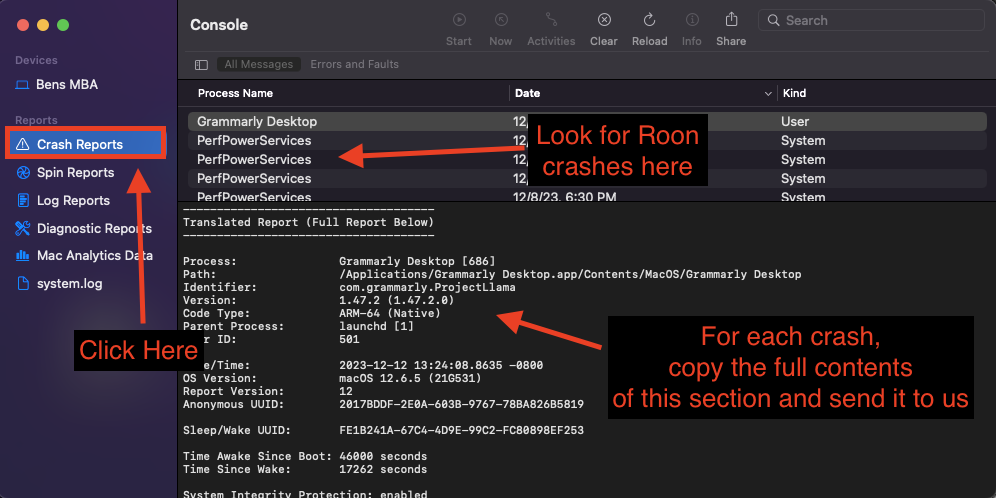Select the Errors and Faults filter
Image resolution: width=996 pixels, height=498 pixels.
click(x=354, y=64)
